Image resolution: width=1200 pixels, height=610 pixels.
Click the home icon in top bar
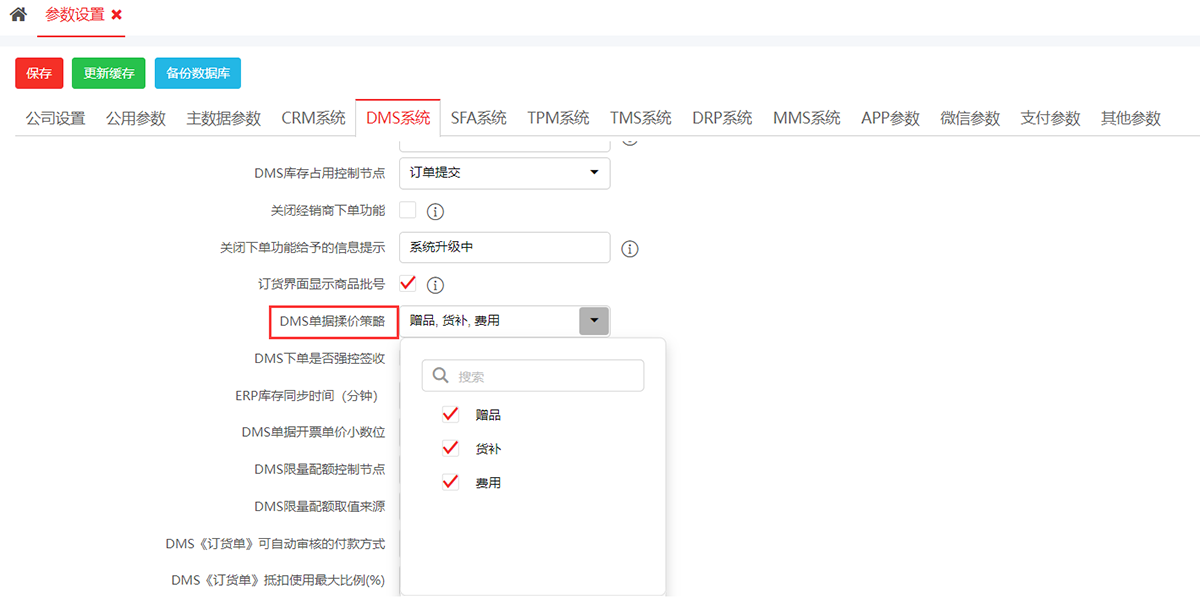coord(17,15)
